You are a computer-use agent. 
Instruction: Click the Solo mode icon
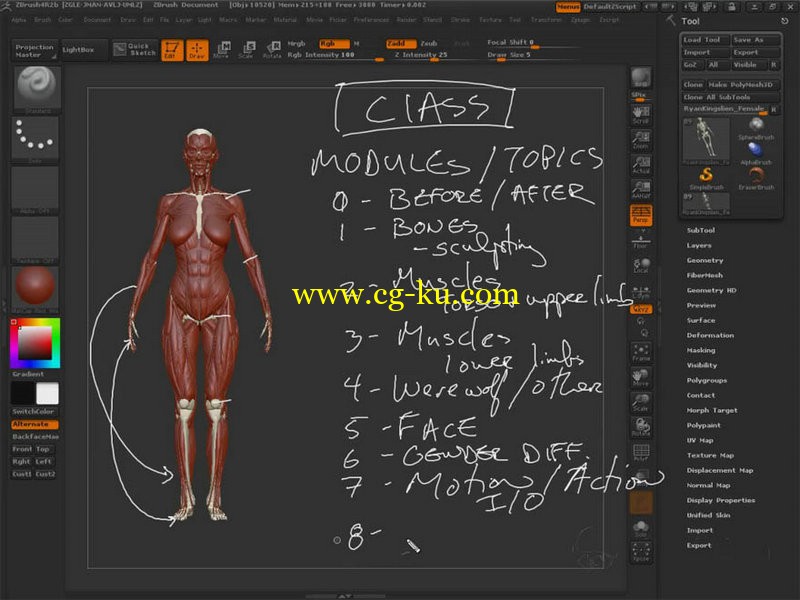pos(641,528)
